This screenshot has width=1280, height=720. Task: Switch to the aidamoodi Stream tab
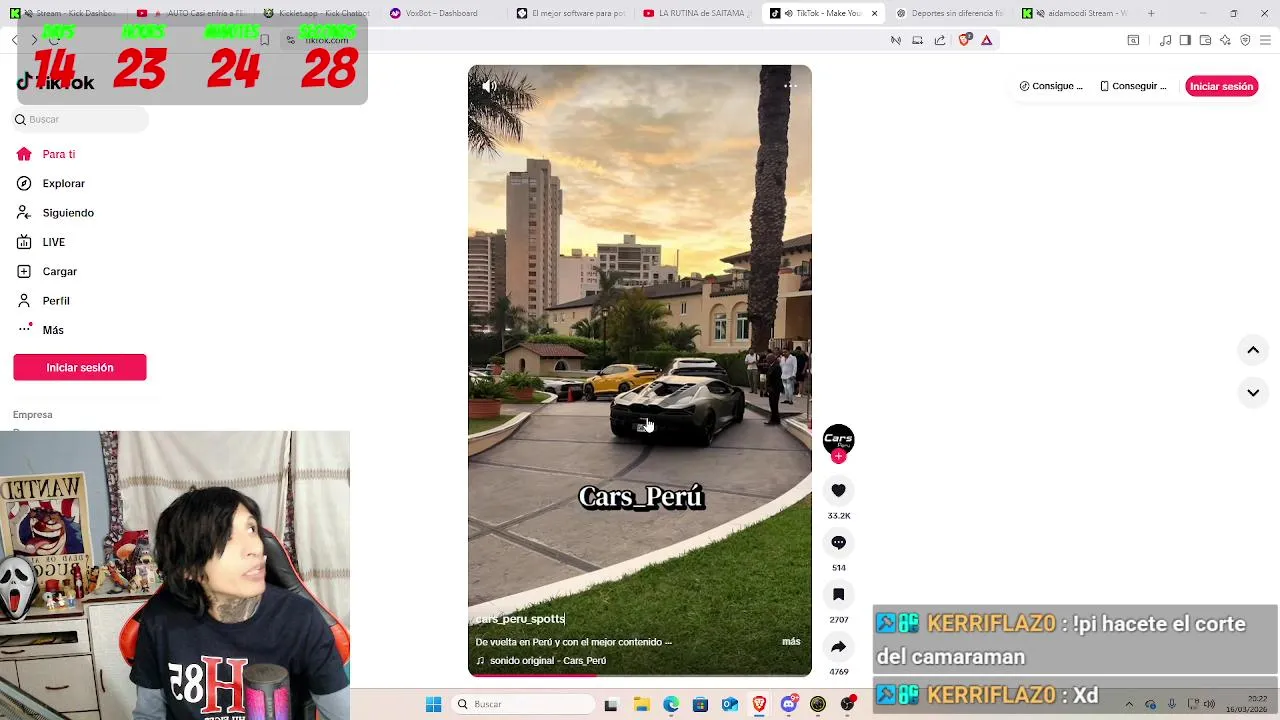[1077, 13]
